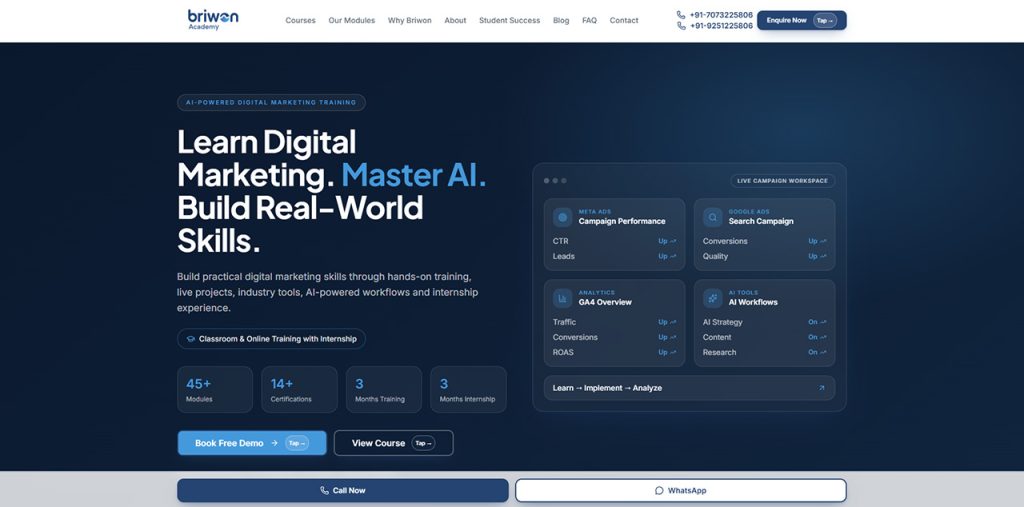Image resolution: width=1024 pixels, height=507 pixels.
Task: Click the AI Workflows card title
Action: 753,303
